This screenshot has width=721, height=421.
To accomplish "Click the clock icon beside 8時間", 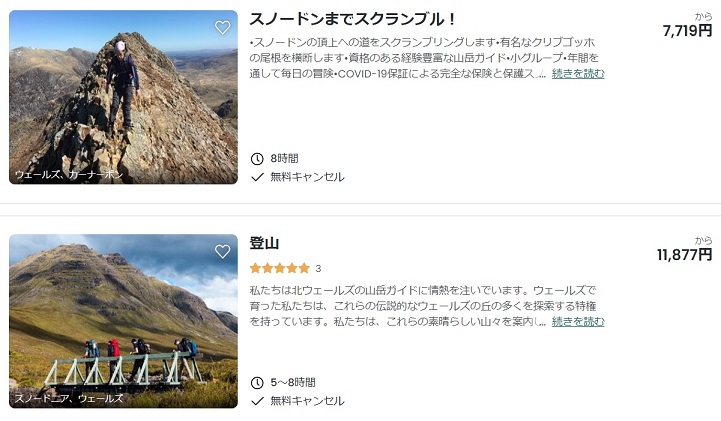I will tap(257, 158).
